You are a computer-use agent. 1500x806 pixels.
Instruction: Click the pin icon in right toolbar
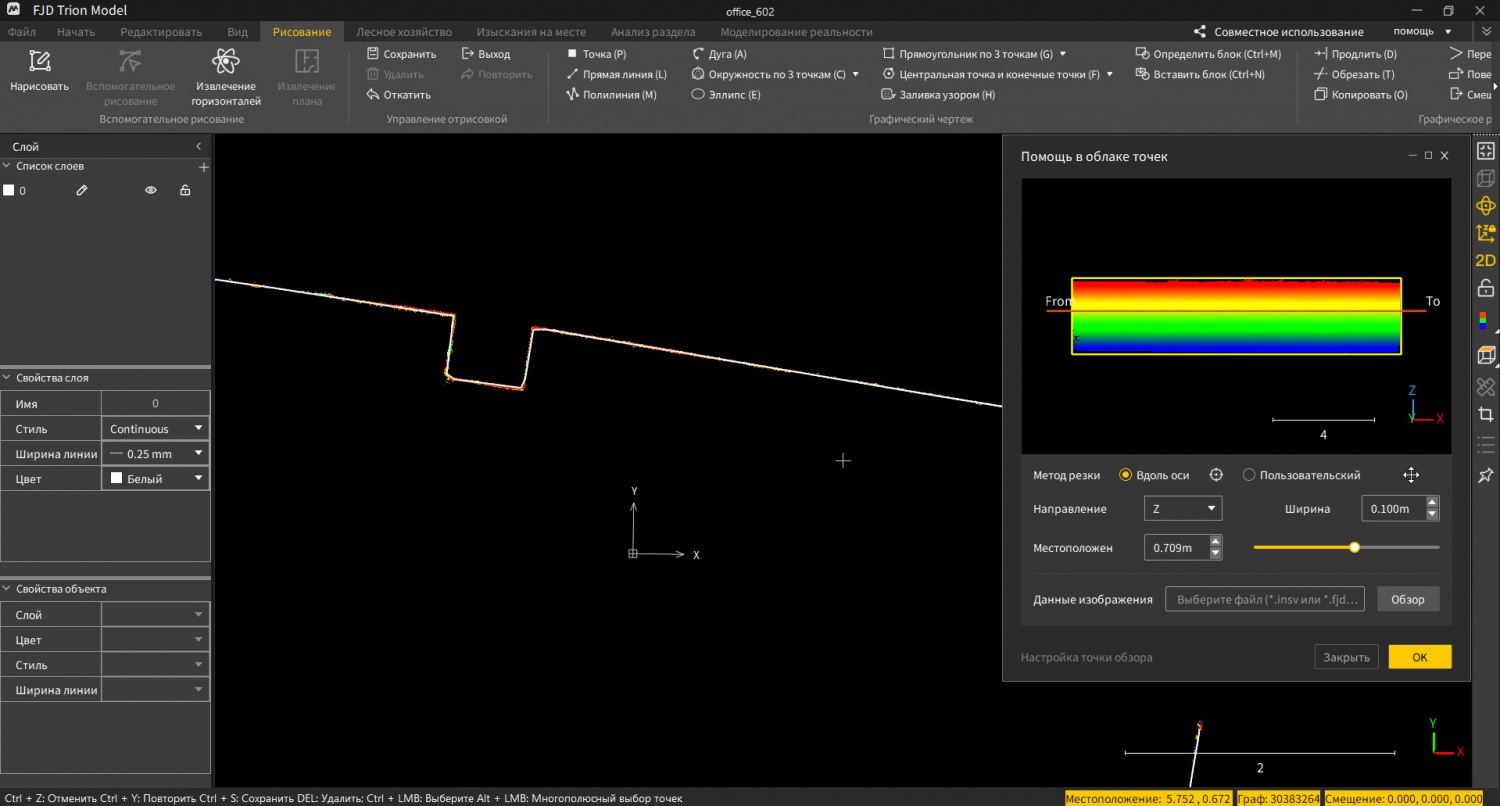(1486, 475)
